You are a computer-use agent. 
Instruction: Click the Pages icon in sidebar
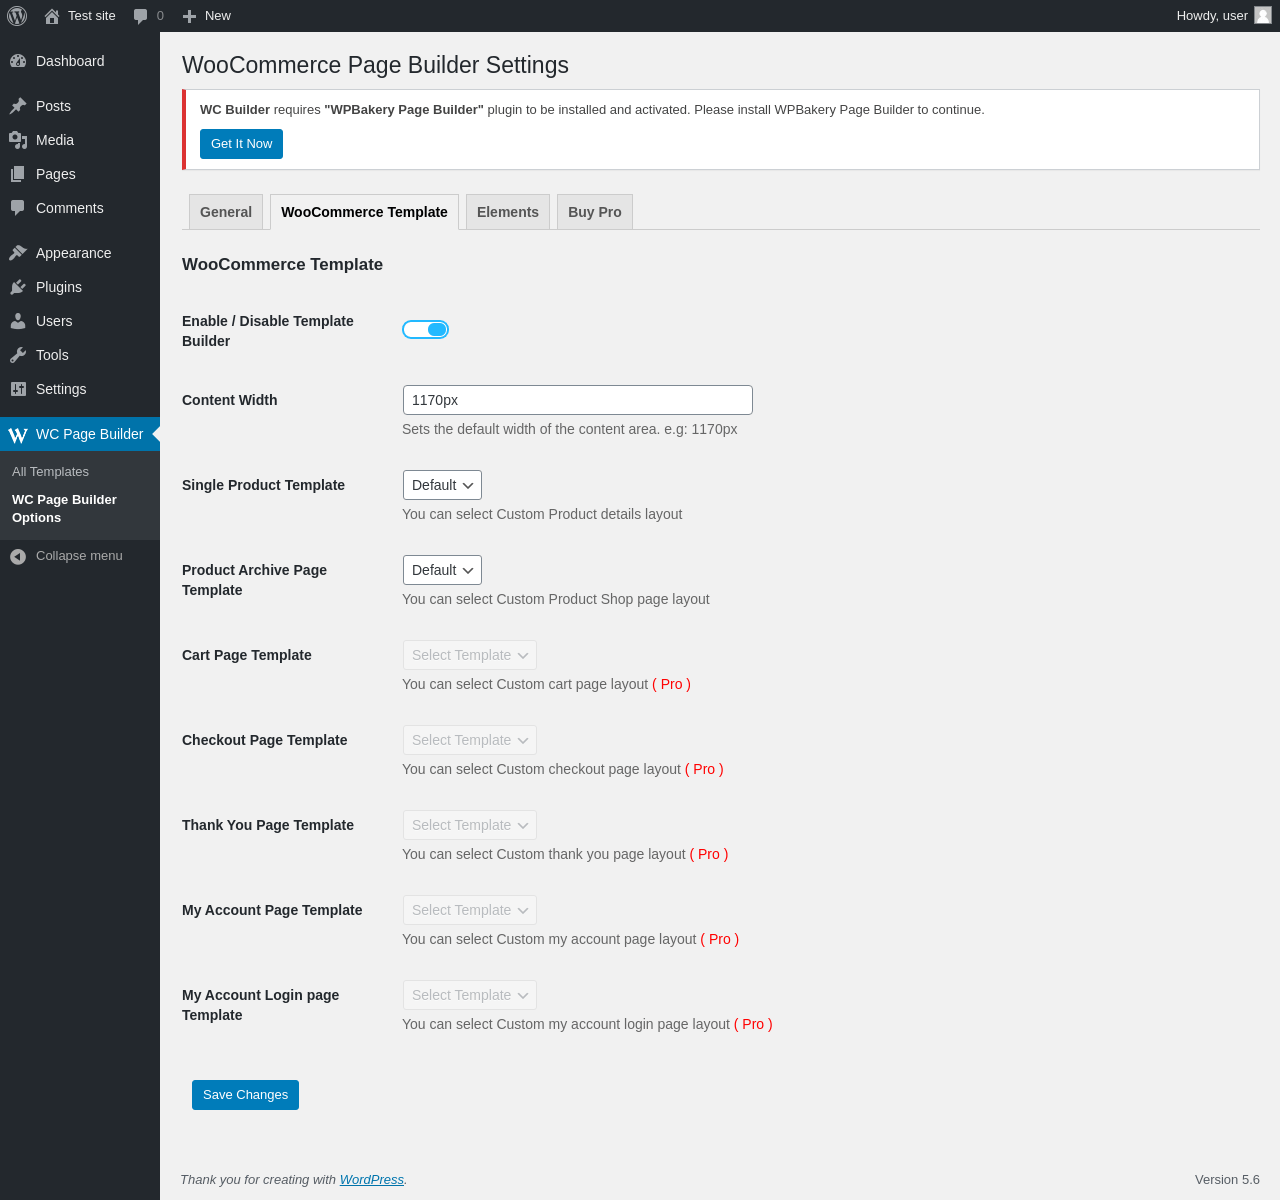pos(18,174)
